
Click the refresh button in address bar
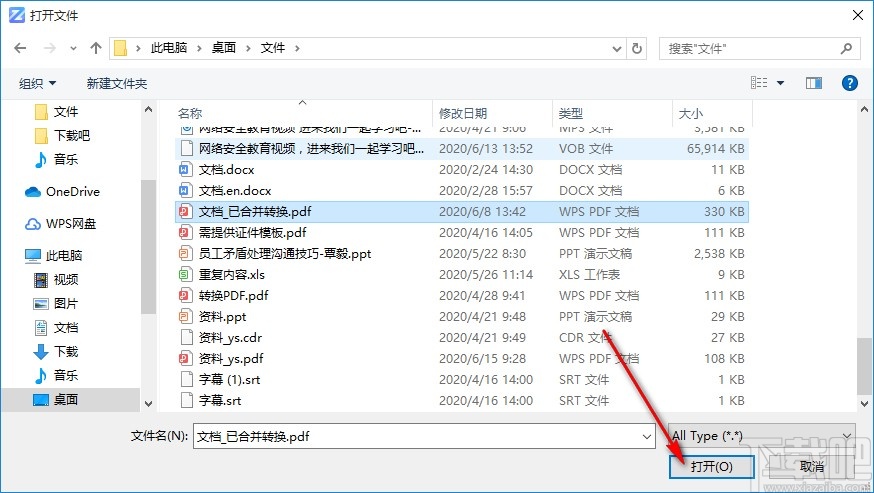coord(637,49)
